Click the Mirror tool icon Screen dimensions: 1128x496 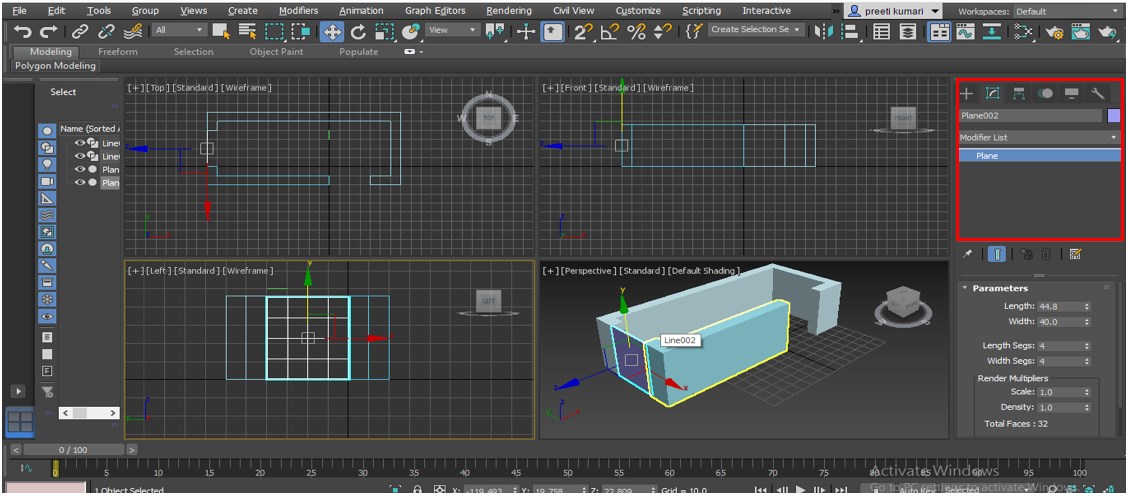(823, 32)
